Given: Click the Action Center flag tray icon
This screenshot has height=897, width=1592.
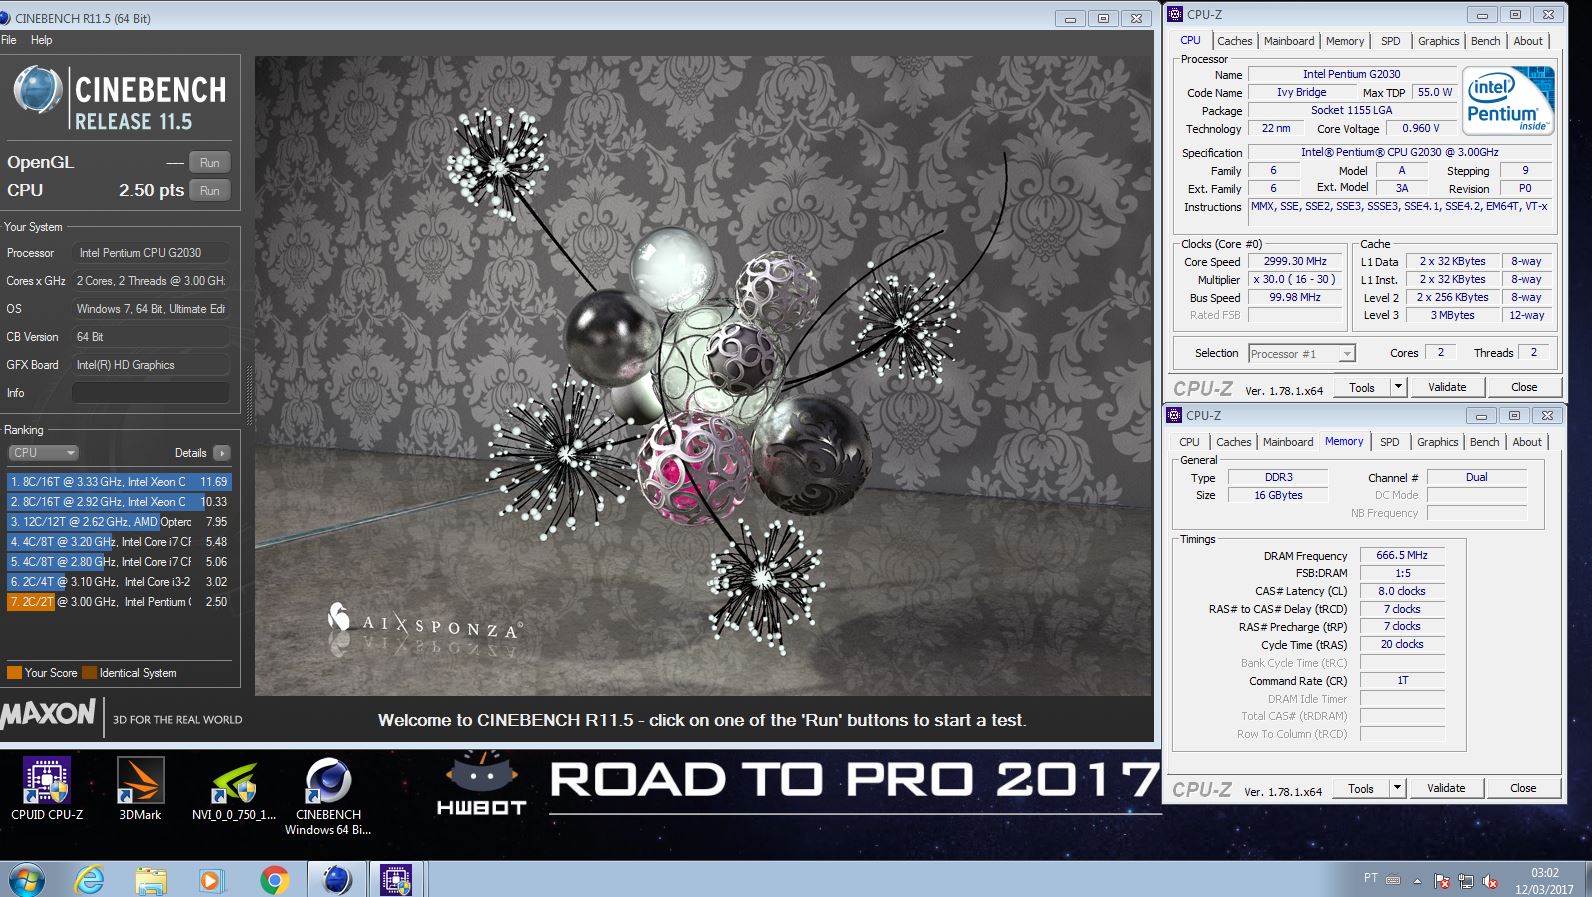Looking at the screenshot, I should 1442,881.
